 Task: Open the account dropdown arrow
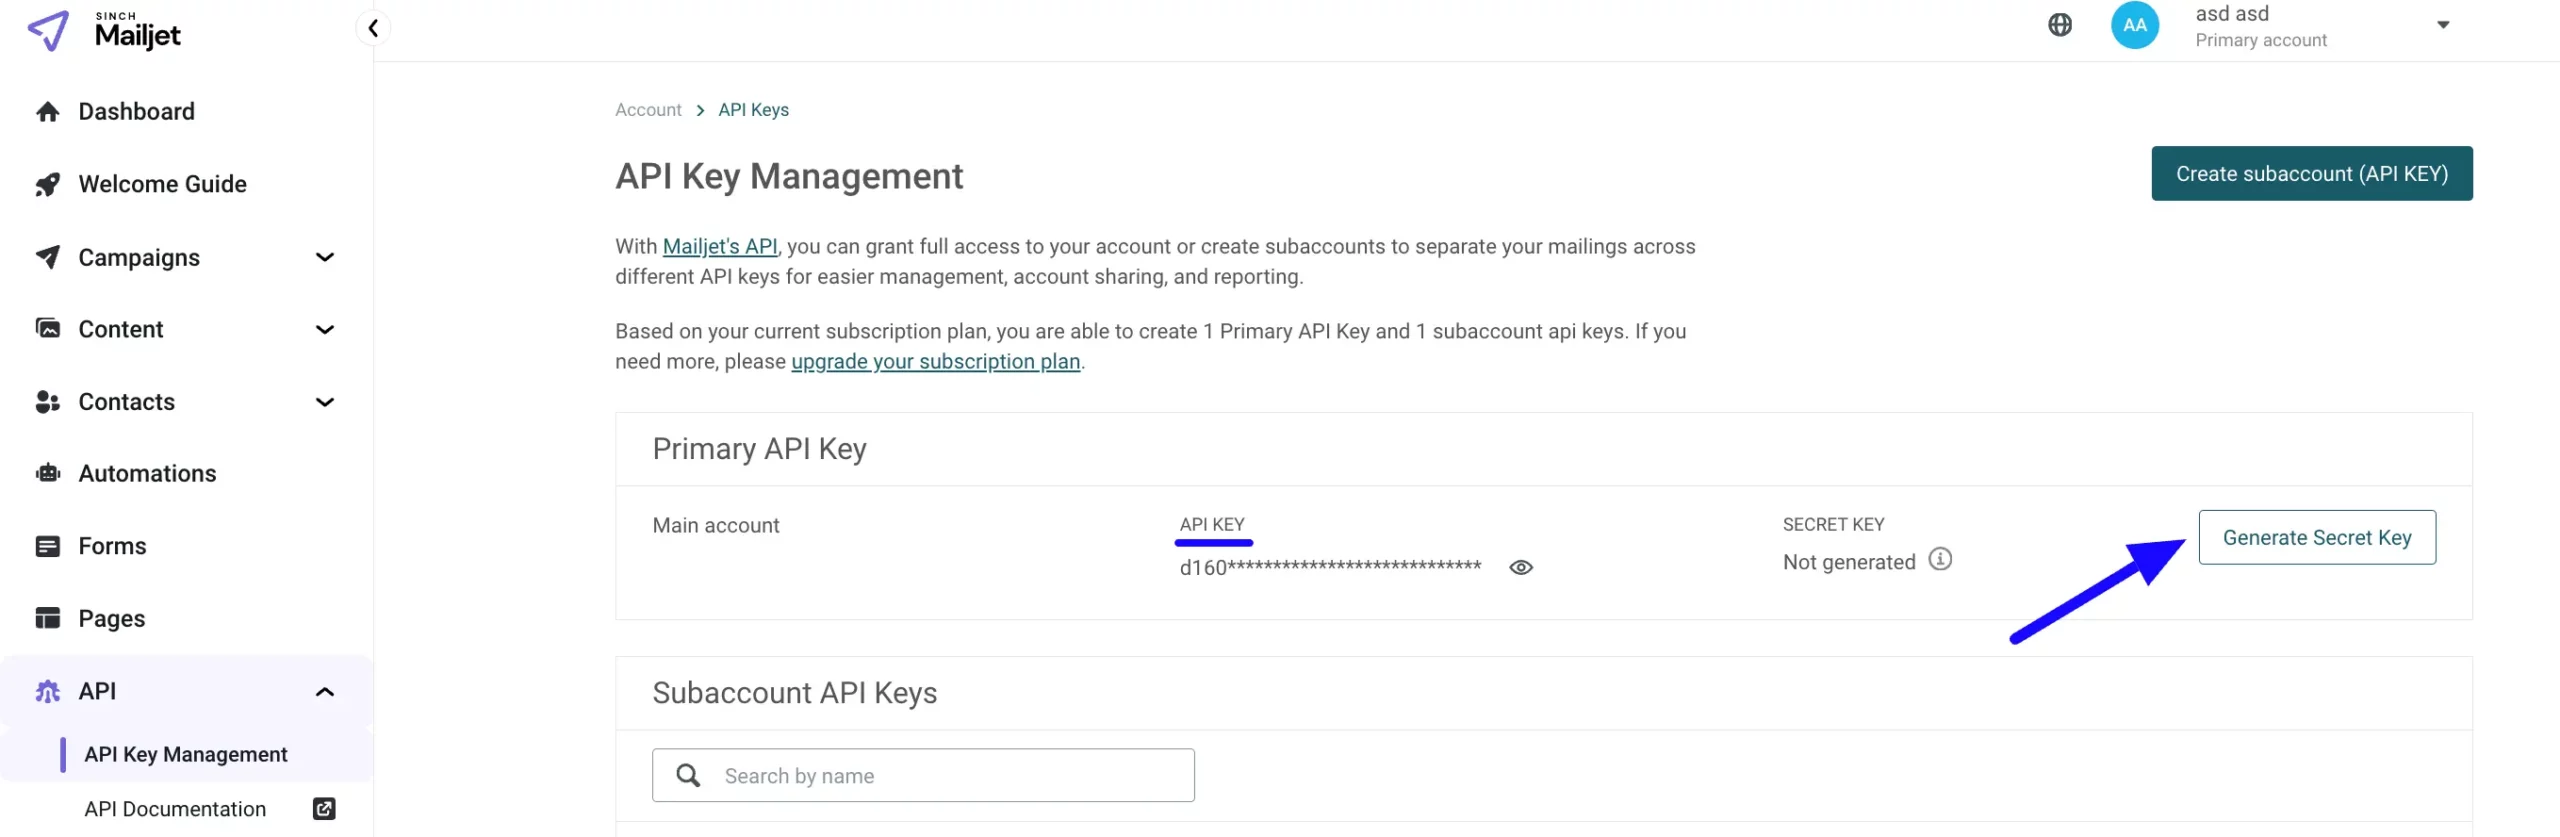point(2442,25)
